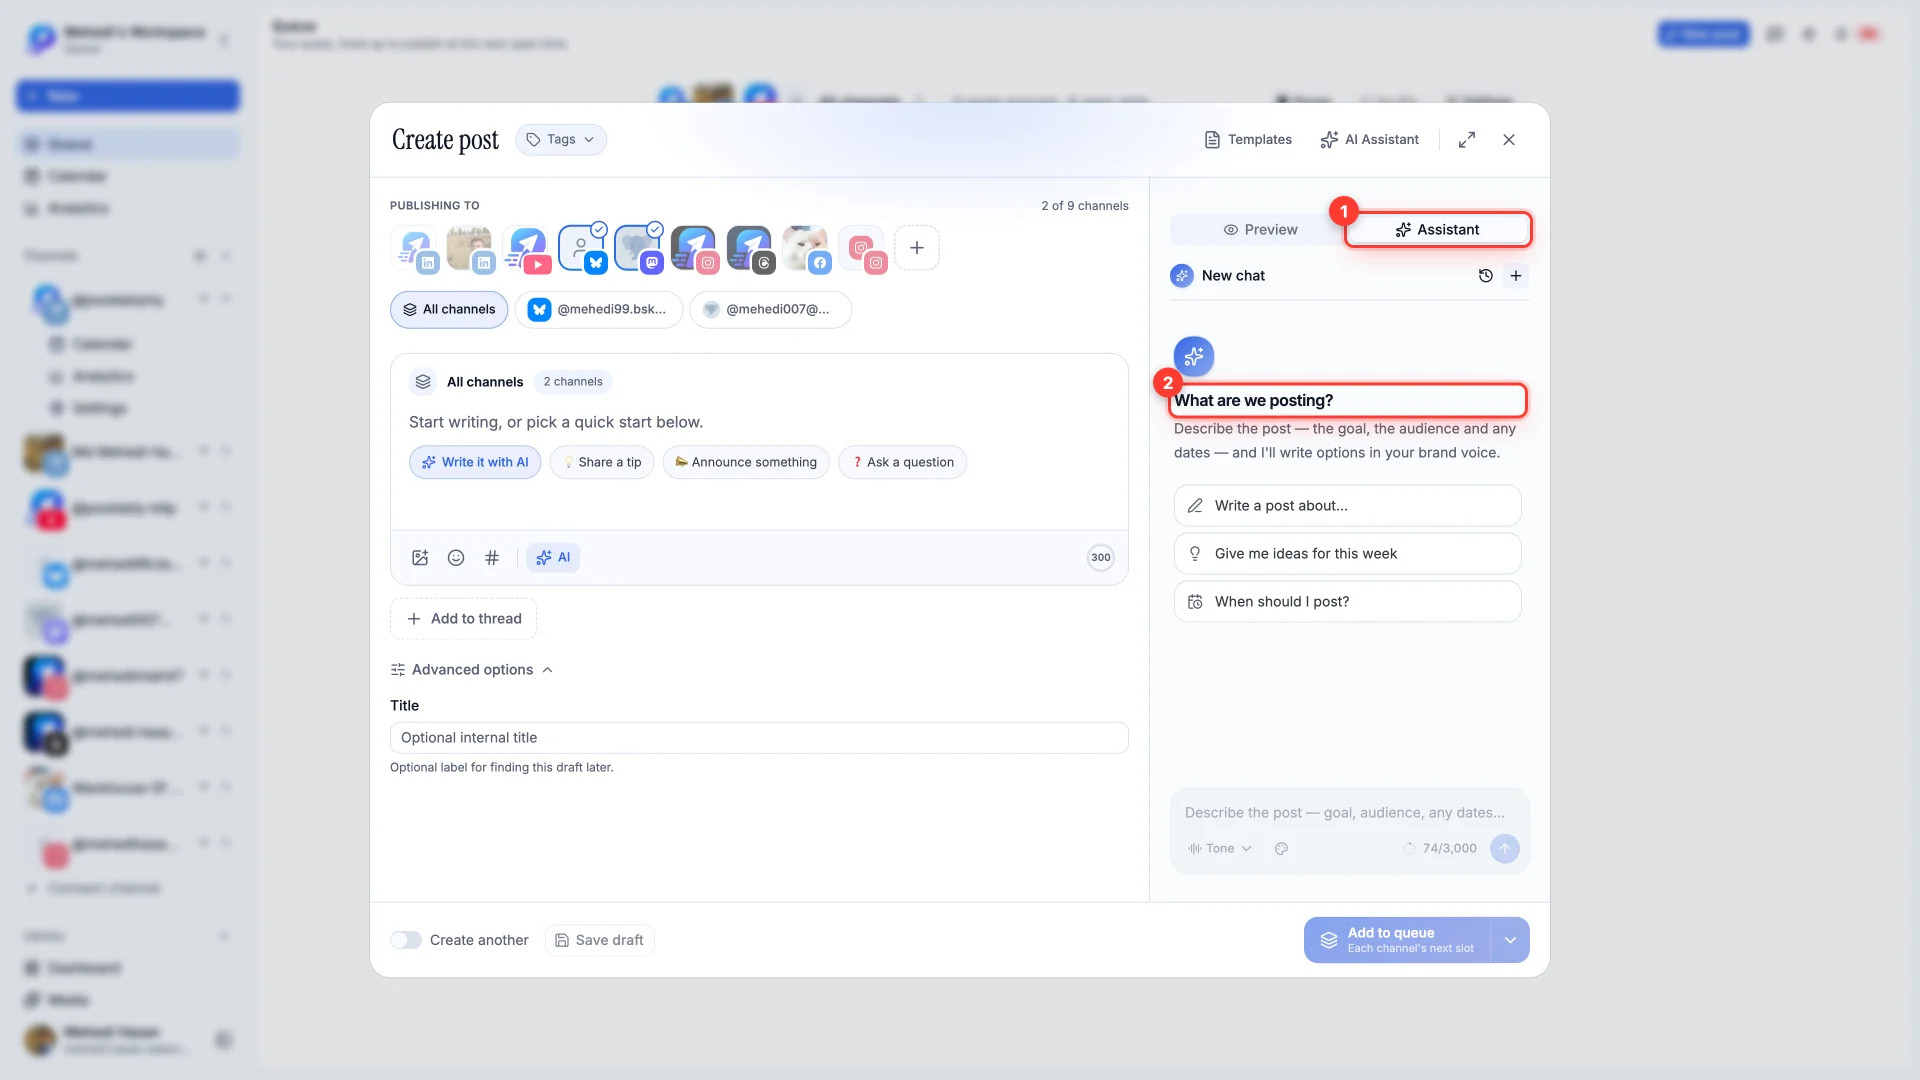The image size is (1920, 1080).
Task: Deselect the Bluesky channel avatar
Action: (x=582, y=248)
